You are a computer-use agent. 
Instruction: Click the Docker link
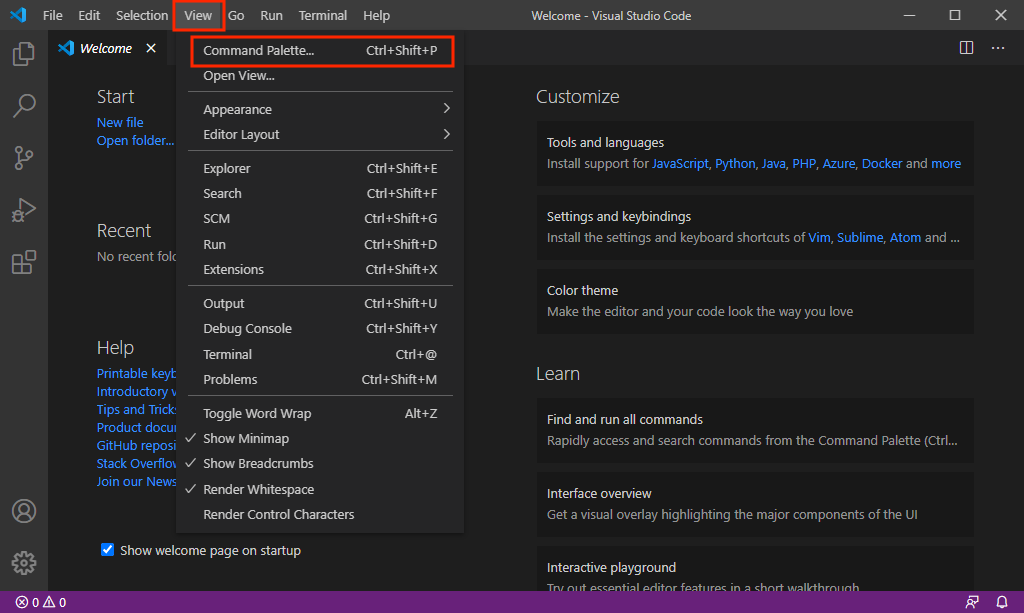[x=882, y=163]
